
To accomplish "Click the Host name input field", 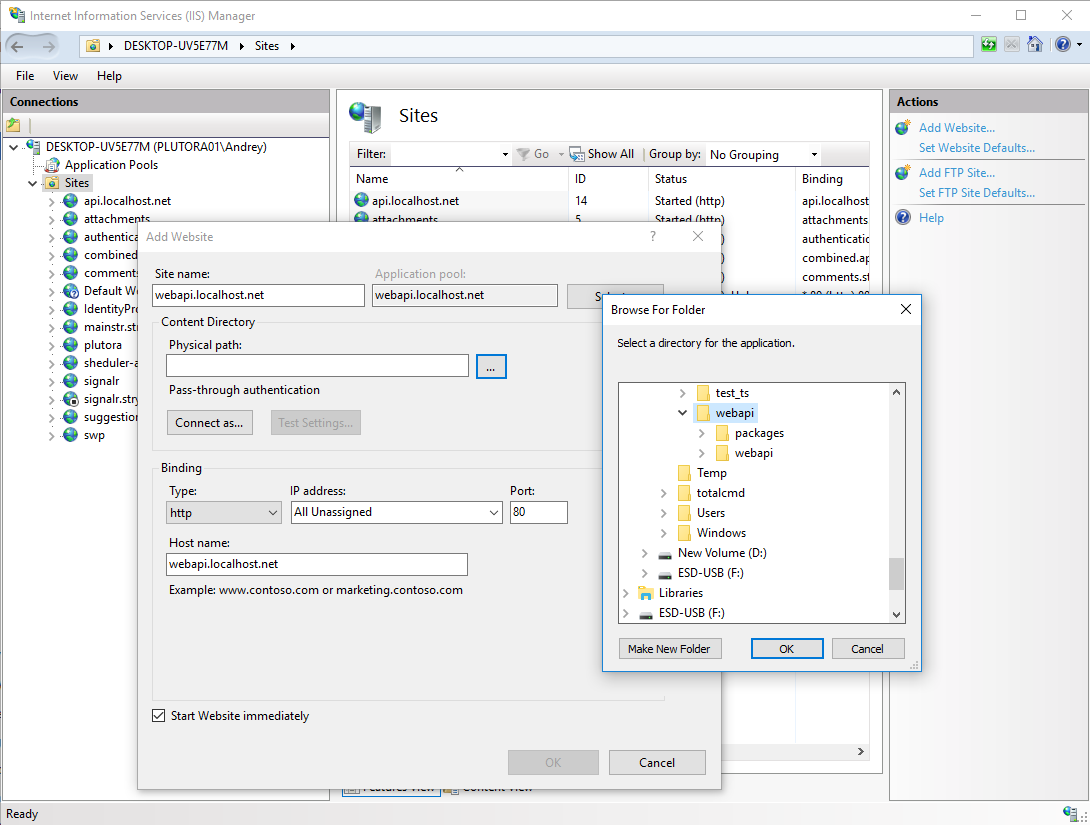I will point(317,564).
